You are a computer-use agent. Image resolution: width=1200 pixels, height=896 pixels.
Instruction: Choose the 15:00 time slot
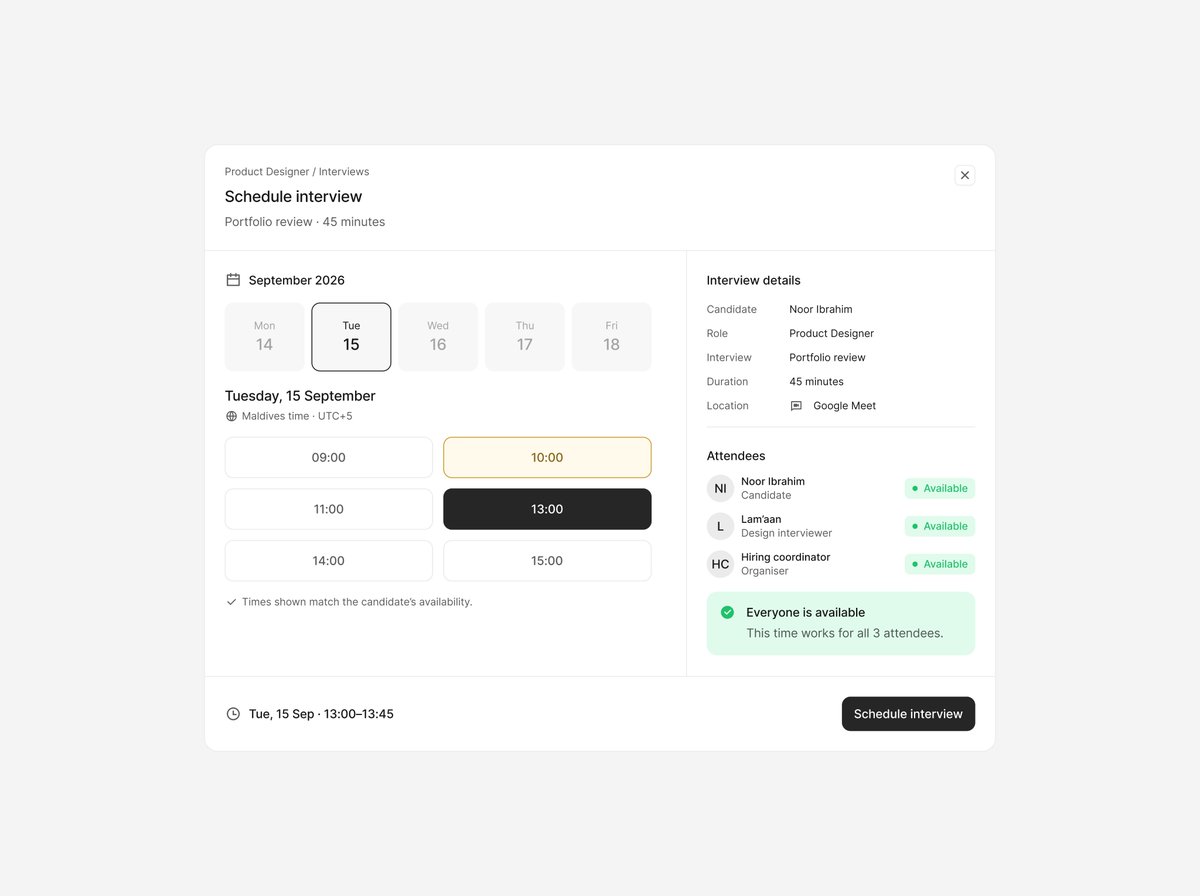547,561
